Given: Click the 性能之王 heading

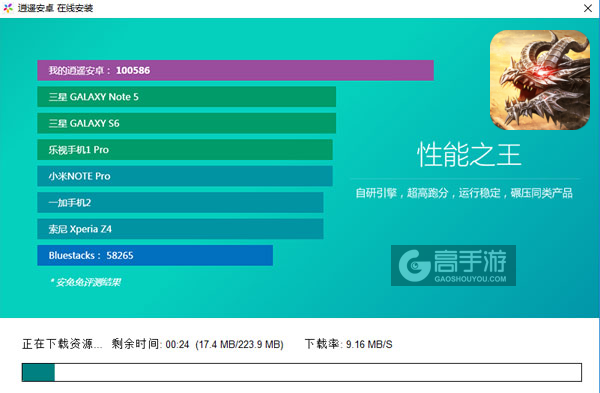Looking at the screenshot, I should [469, 155].
